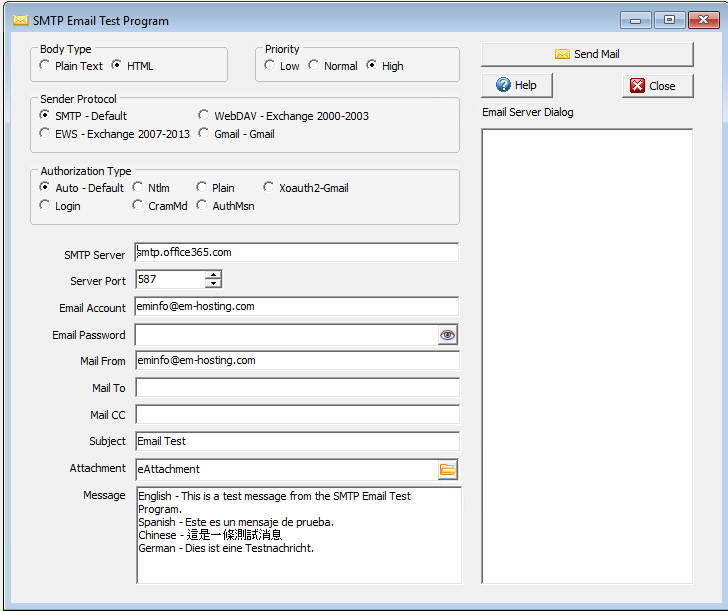Viewport: 728px width, 611px height.
Task: Click the Email Server Dialog output box
Action: 587,356
